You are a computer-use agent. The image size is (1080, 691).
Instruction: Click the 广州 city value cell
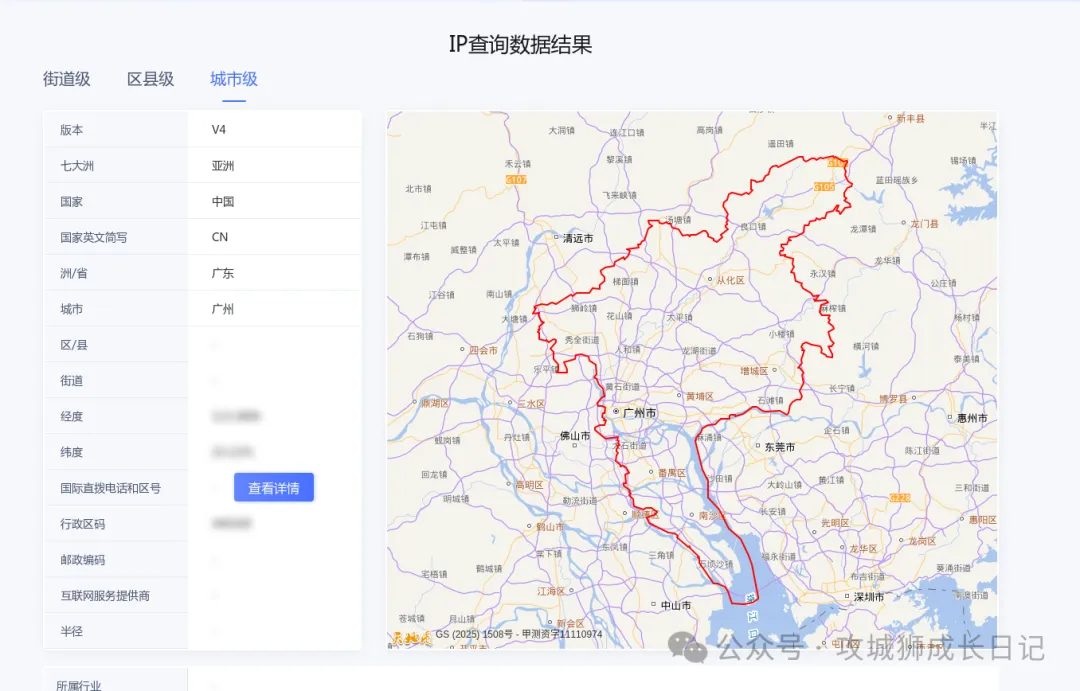[x=223, y=309]
